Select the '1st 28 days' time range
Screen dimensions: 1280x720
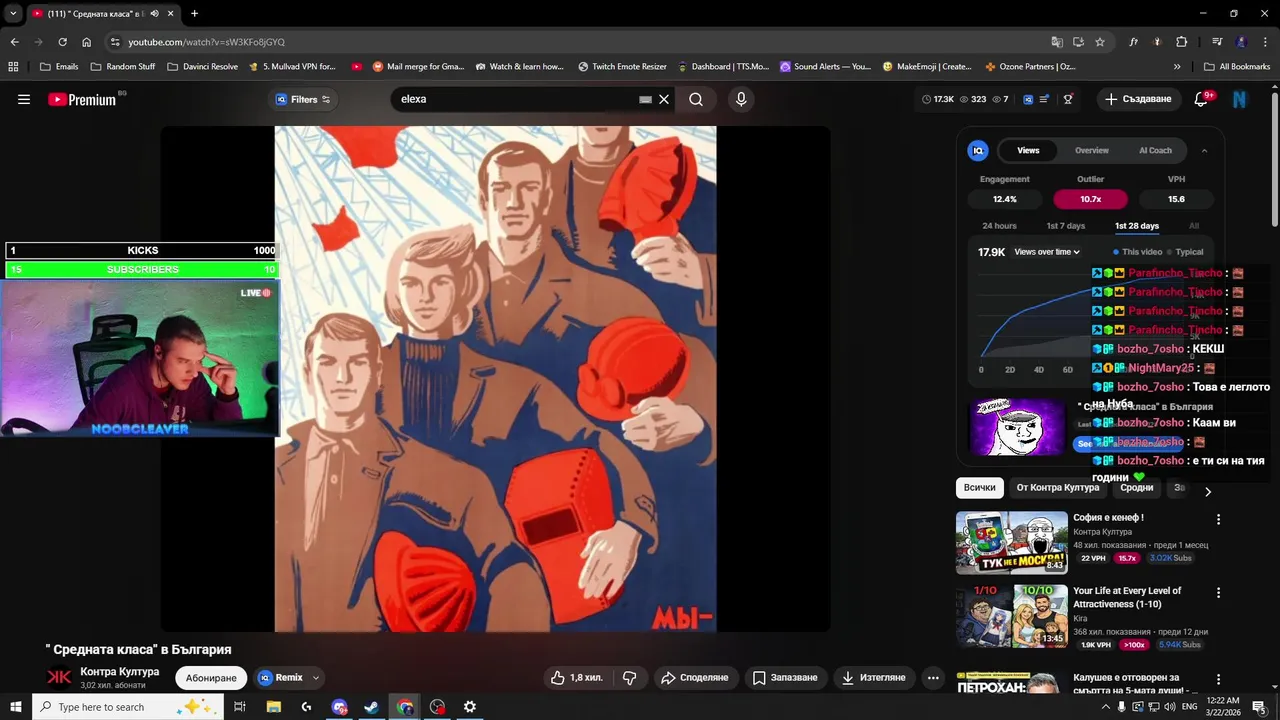(x=1137, y=226)
